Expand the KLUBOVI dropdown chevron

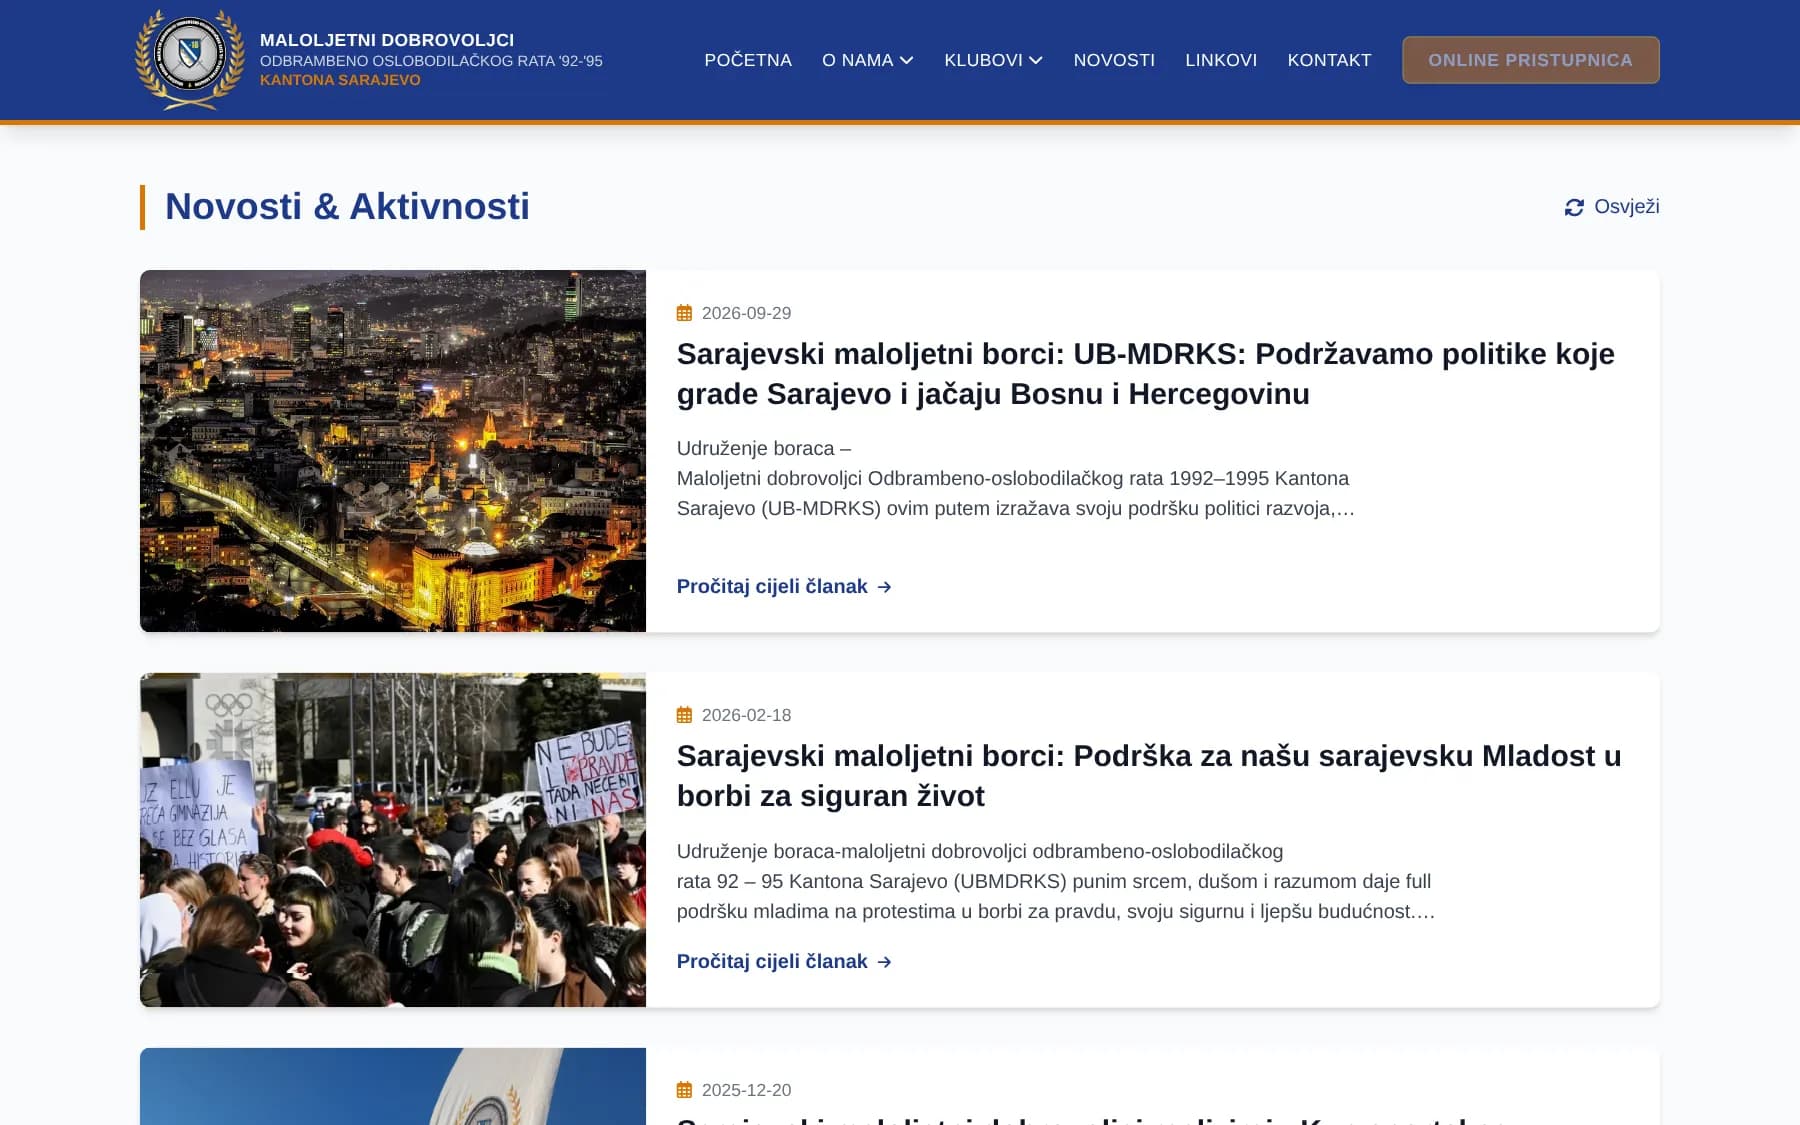pos(1036,60)
